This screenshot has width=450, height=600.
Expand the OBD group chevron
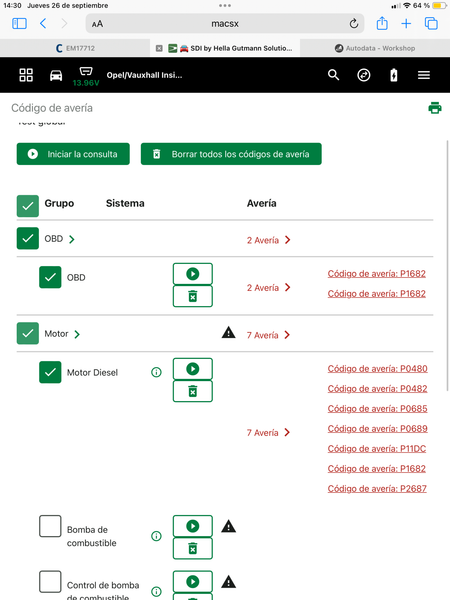(72, 240)
